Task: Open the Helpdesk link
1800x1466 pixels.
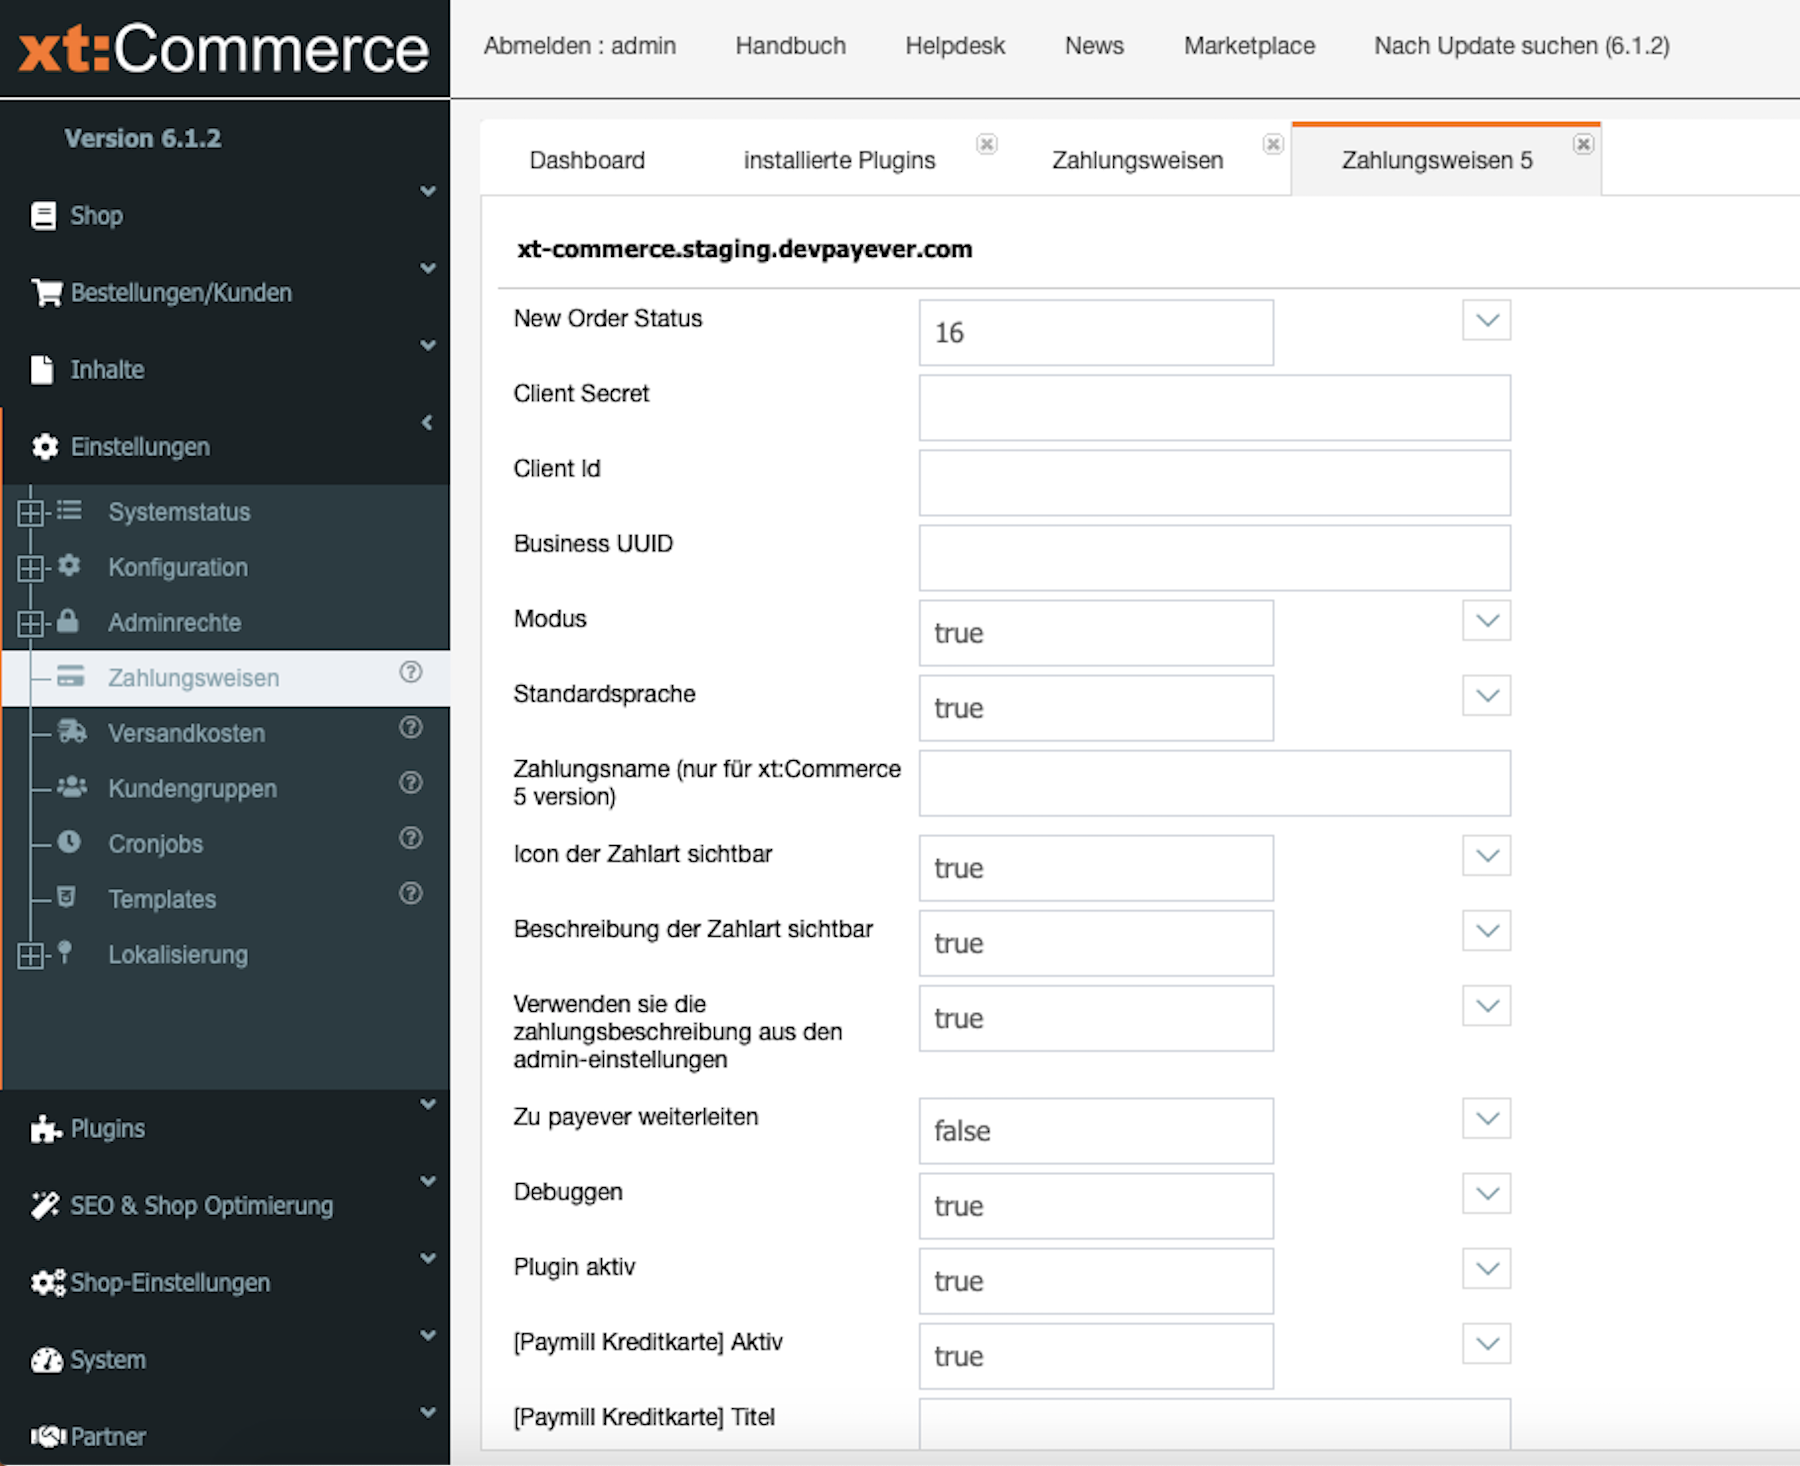Action: tap(955, 46)
